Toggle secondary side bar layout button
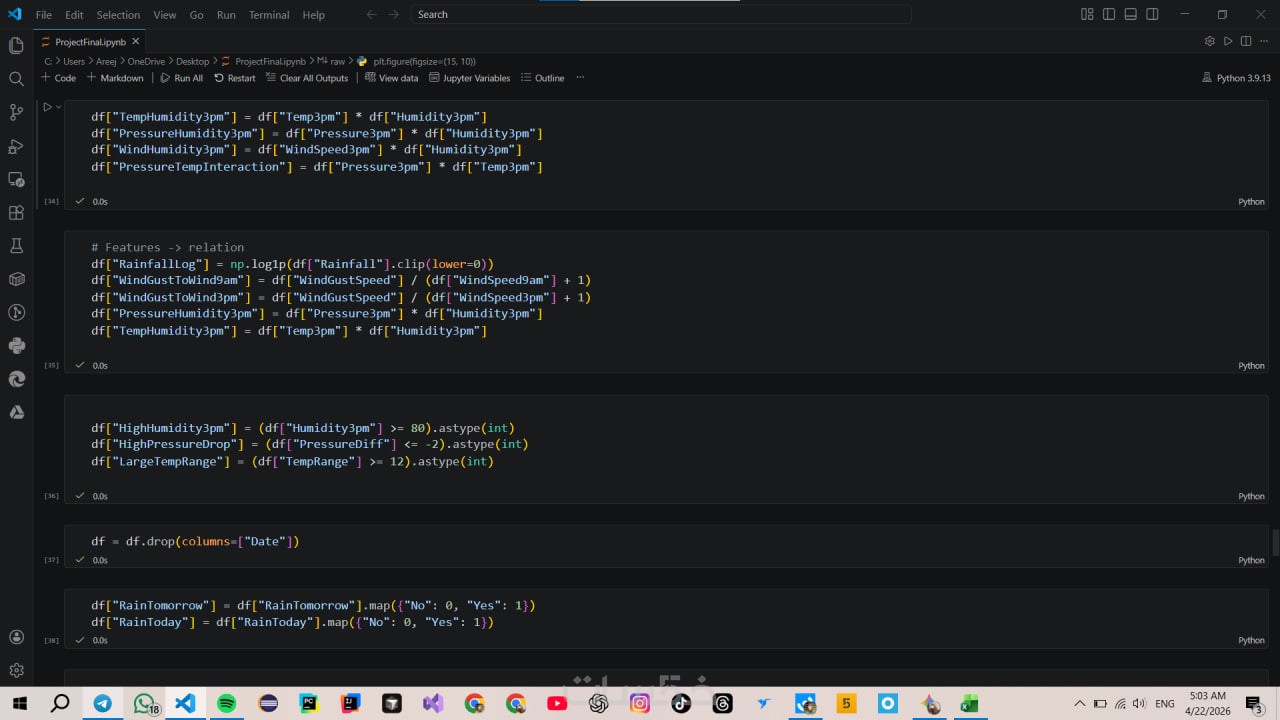 coord(1153,14)
